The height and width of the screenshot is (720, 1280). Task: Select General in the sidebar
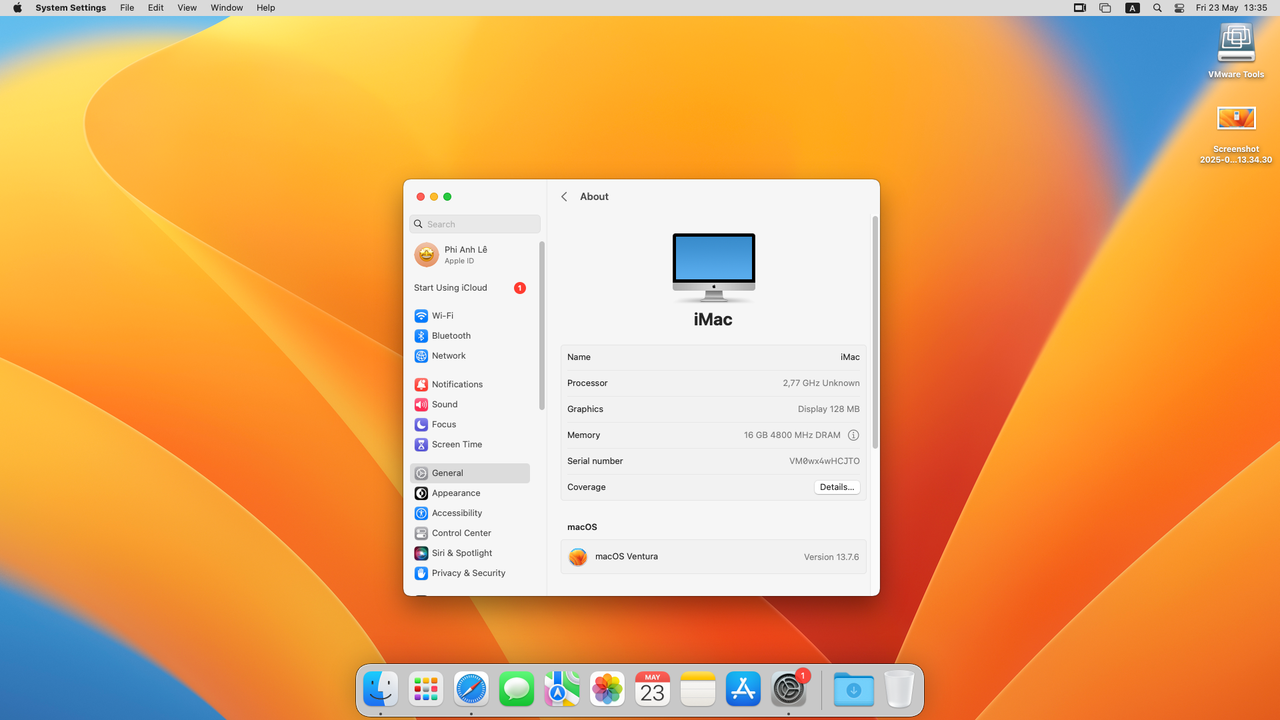click(x=470, y=473)
